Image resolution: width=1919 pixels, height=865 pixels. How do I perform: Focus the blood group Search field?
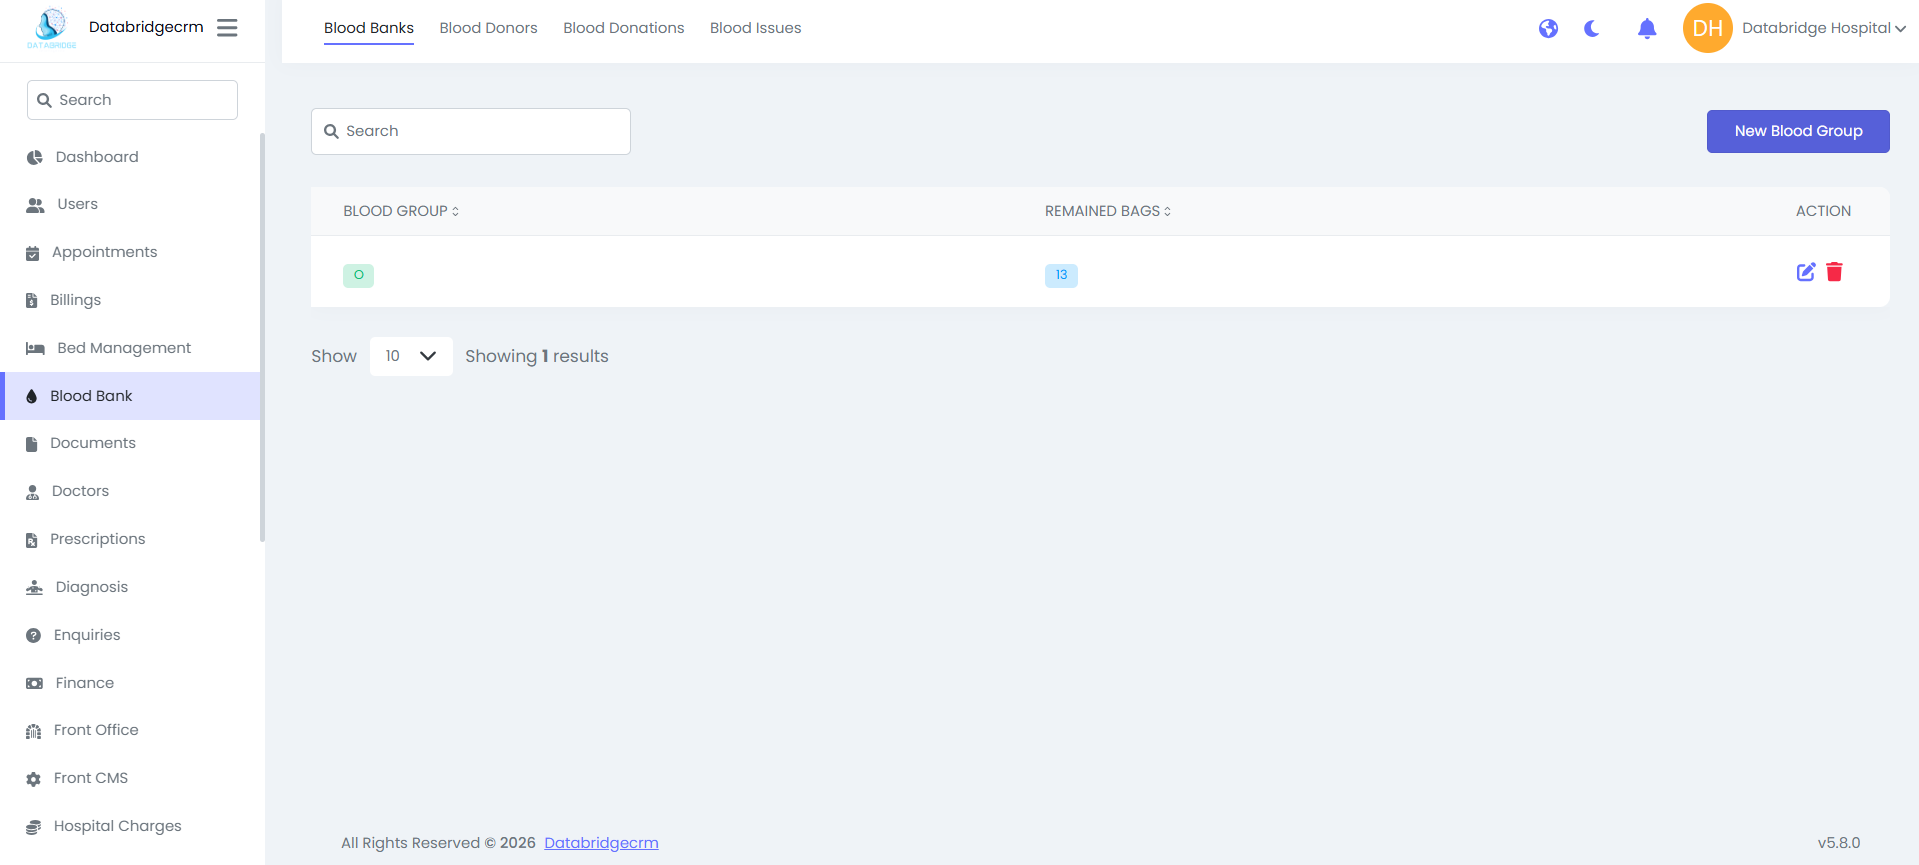click(x=471, y=131)
